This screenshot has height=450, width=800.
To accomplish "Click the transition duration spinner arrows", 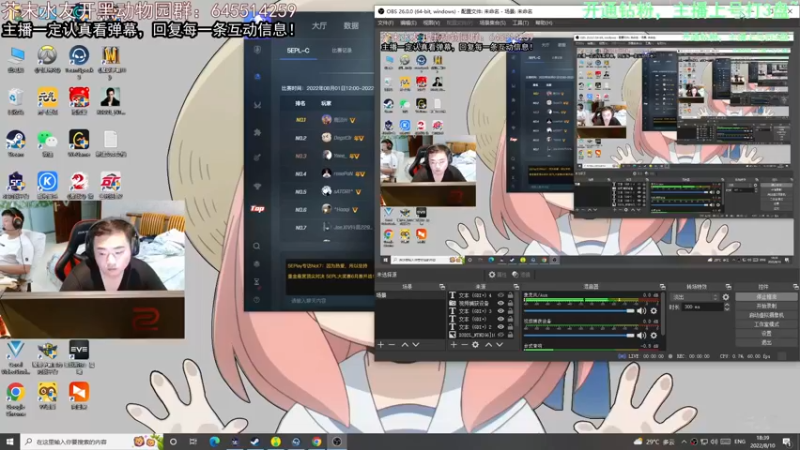I will pos(727,307).
